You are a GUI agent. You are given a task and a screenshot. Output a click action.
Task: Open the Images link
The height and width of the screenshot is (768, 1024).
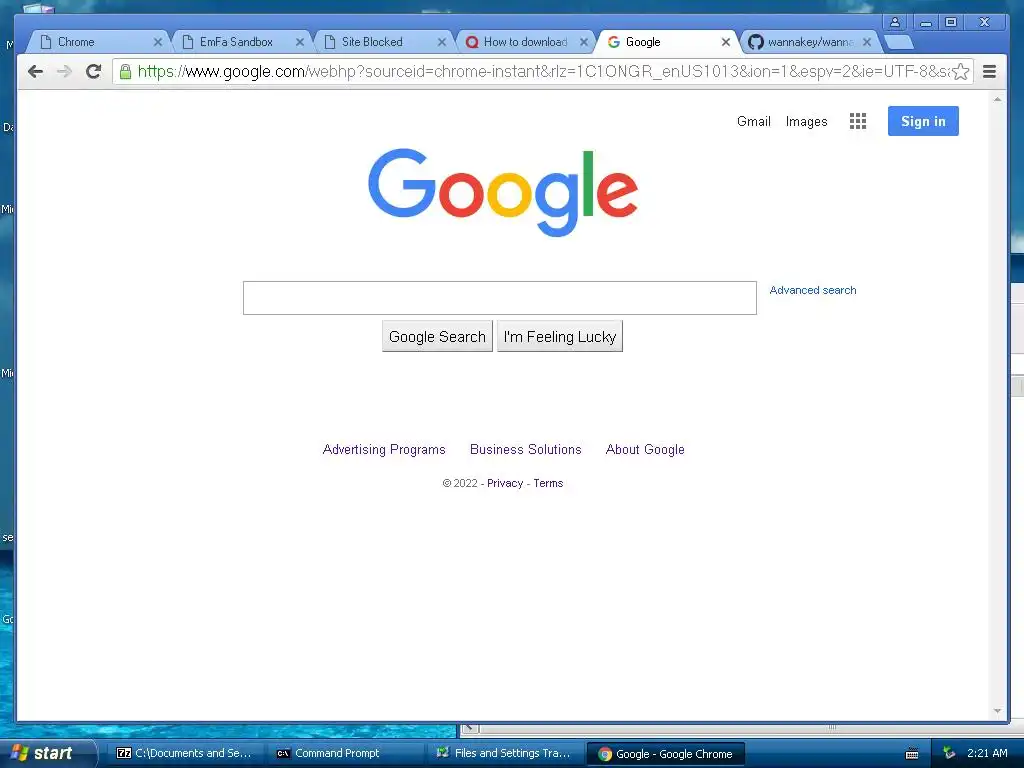coord(807,121)
